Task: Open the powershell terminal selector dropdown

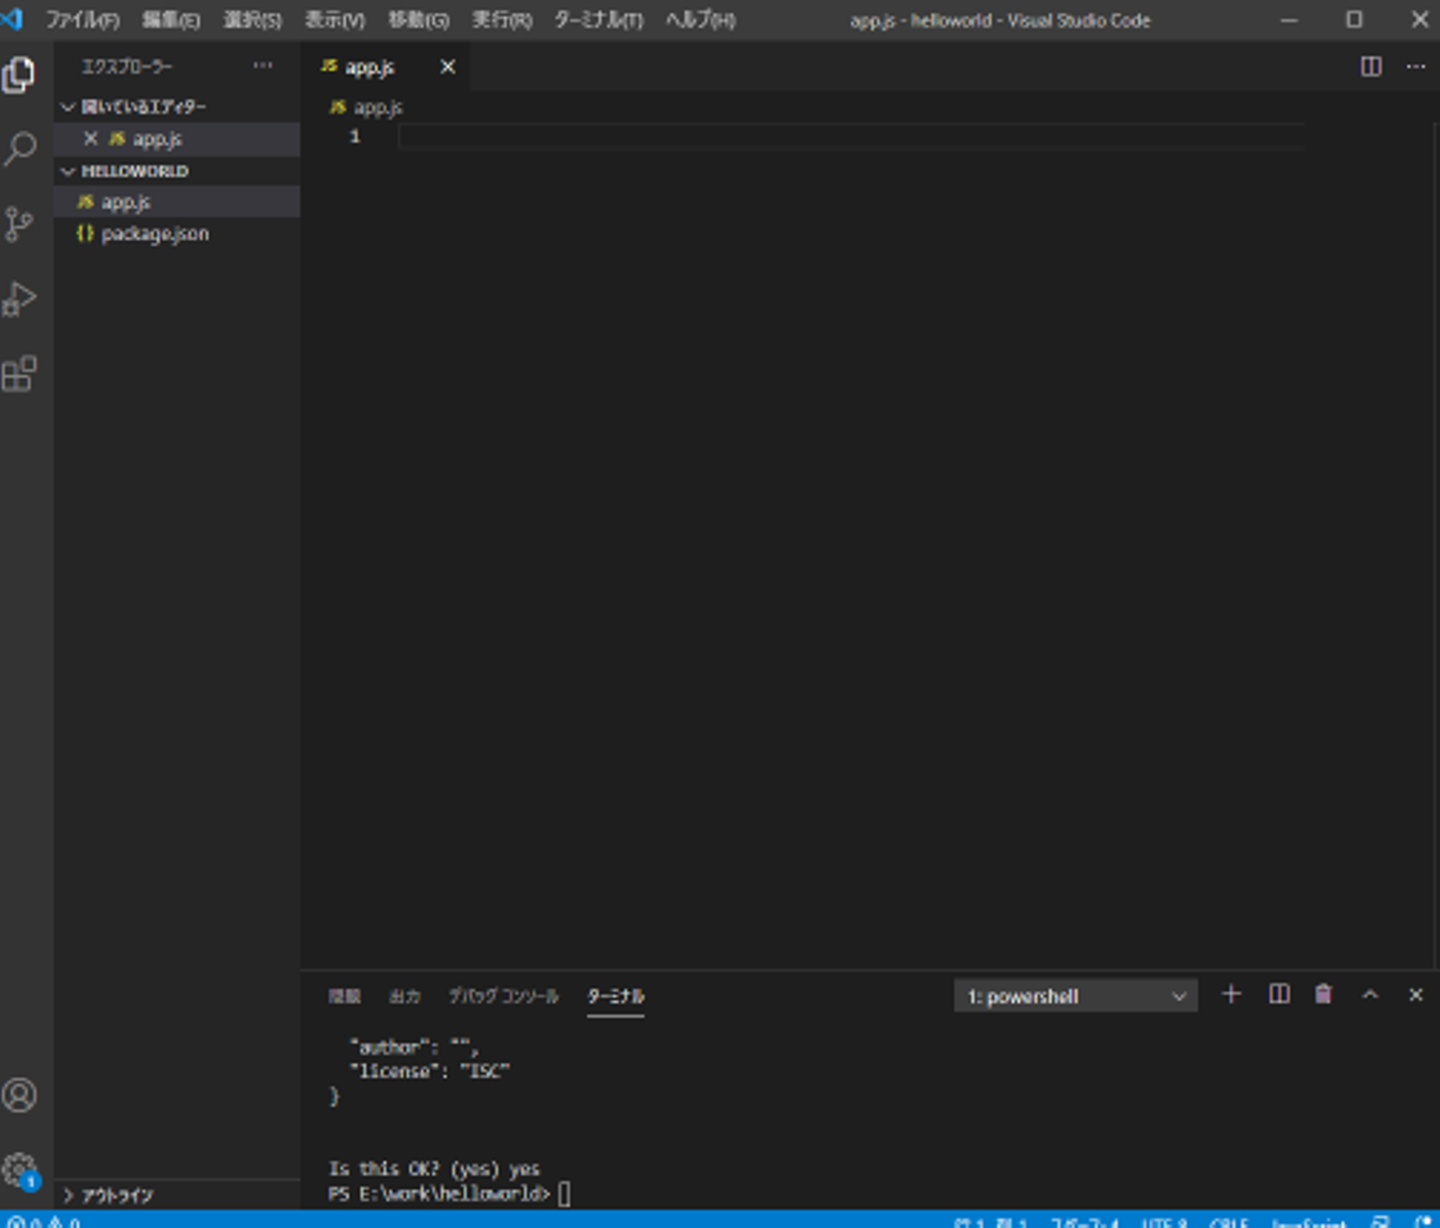Action: 1075,996
